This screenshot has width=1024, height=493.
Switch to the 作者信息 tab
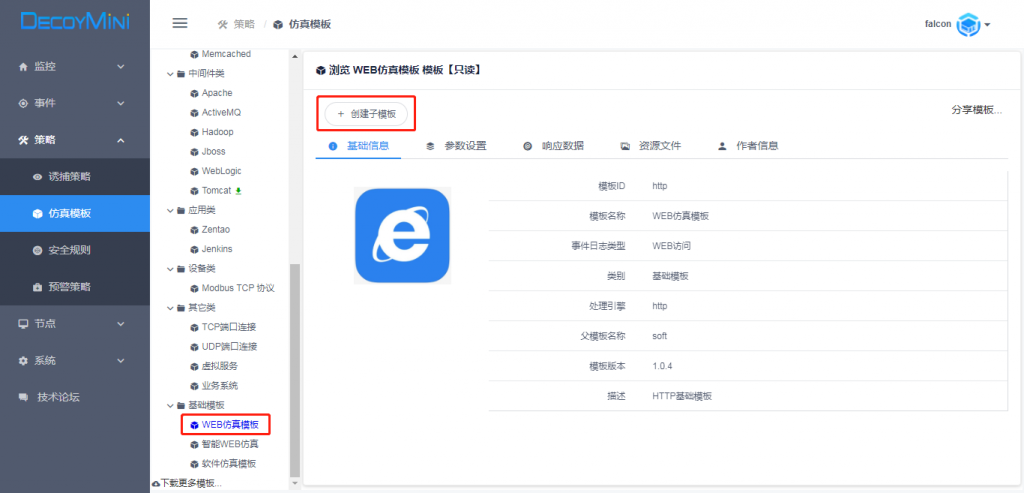[748, 146]
